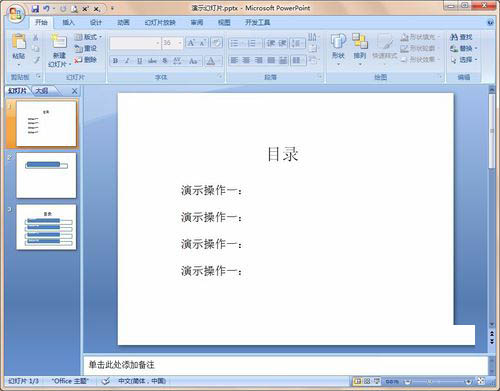The image size is (500, 391).
Task: Toggle strikethrough abc formatting
Action: [152, 61]
